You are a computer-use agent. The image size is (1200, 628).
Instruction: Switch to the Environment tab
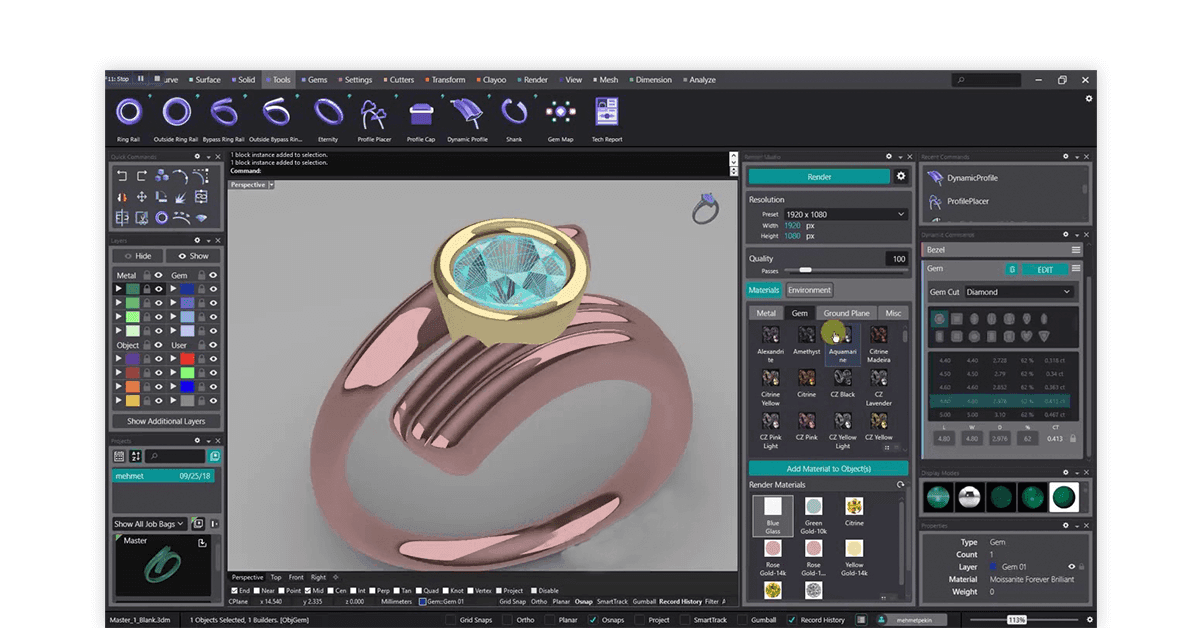click(810, 289)
